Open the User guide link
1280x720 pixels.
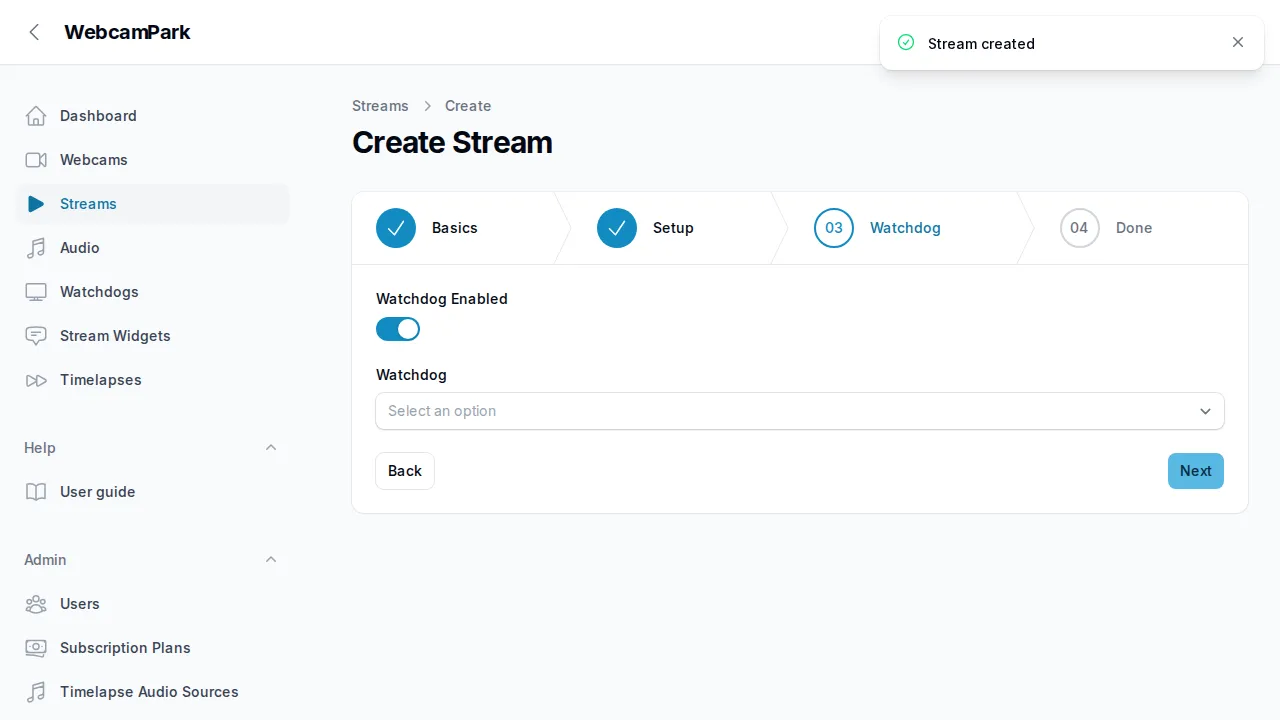point(153,492)
